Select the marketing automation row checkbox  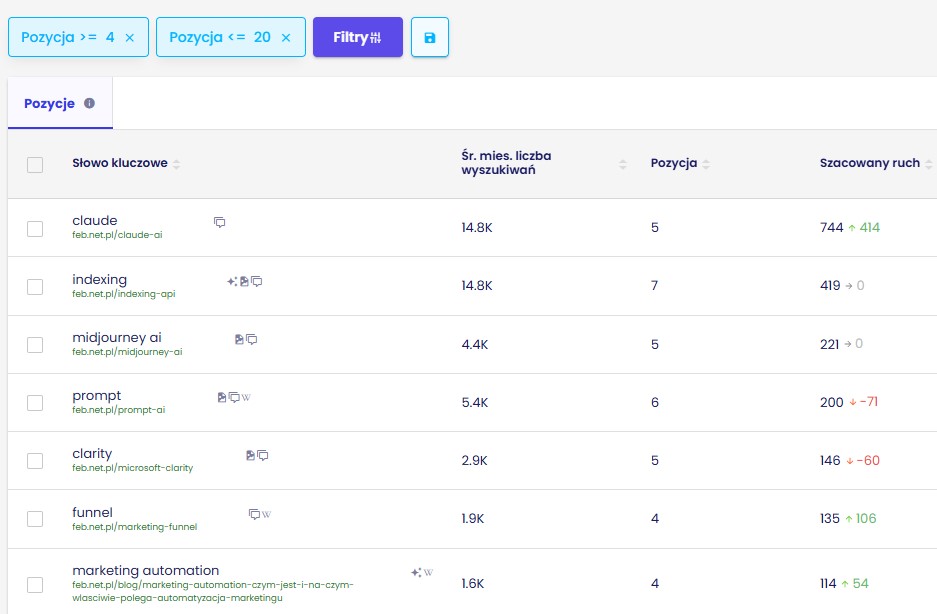point(35,584)
